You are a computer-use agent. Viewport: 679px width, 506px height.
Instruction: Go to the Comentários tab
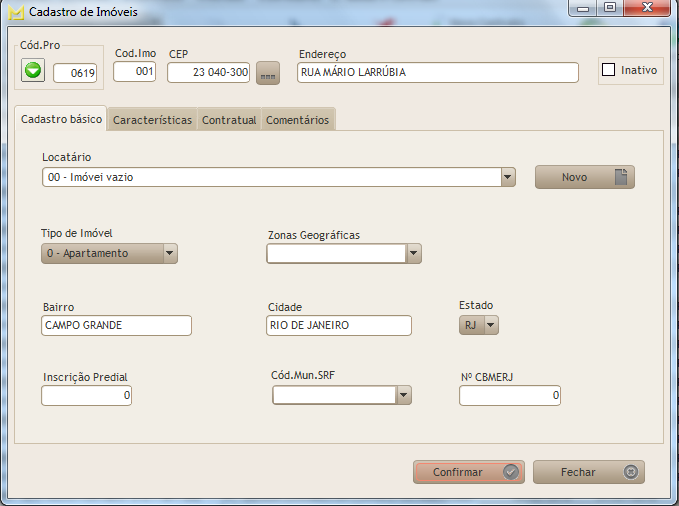(x=296, y=120)
